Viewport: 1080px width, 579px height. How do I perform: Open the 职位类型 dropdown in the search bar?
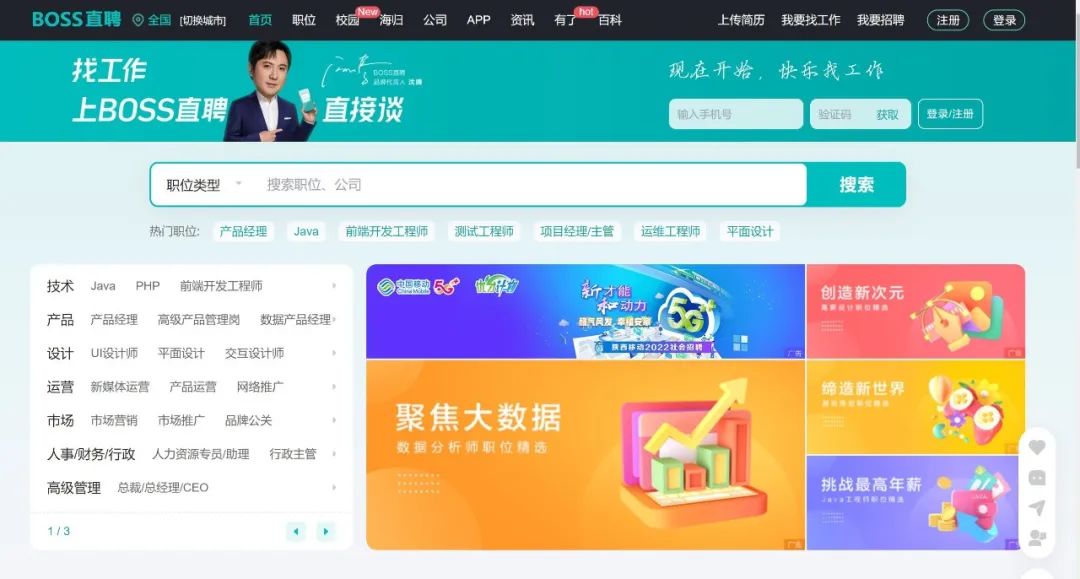coord(204,185)
